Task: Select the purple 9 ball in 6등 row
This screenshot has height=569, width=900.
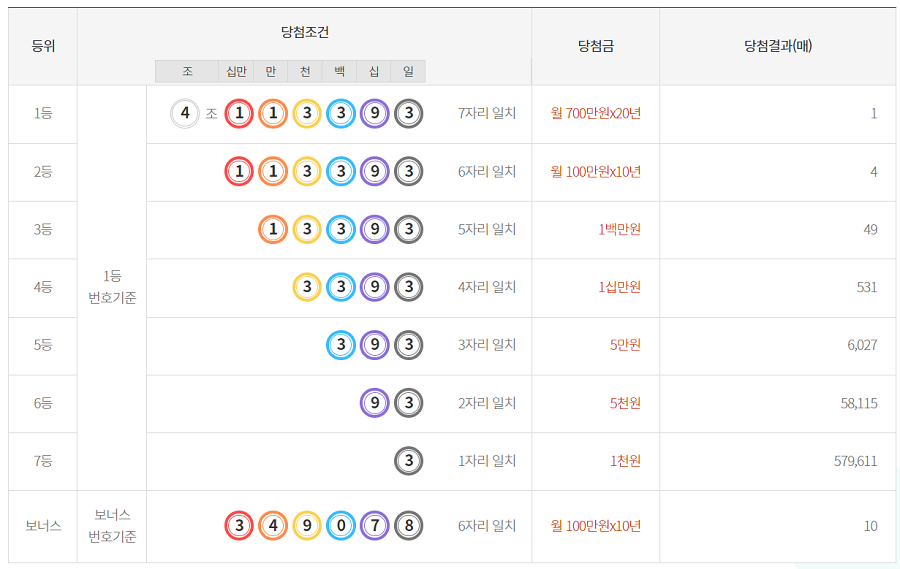Action: pyautogui.click(x=375, y=403)
